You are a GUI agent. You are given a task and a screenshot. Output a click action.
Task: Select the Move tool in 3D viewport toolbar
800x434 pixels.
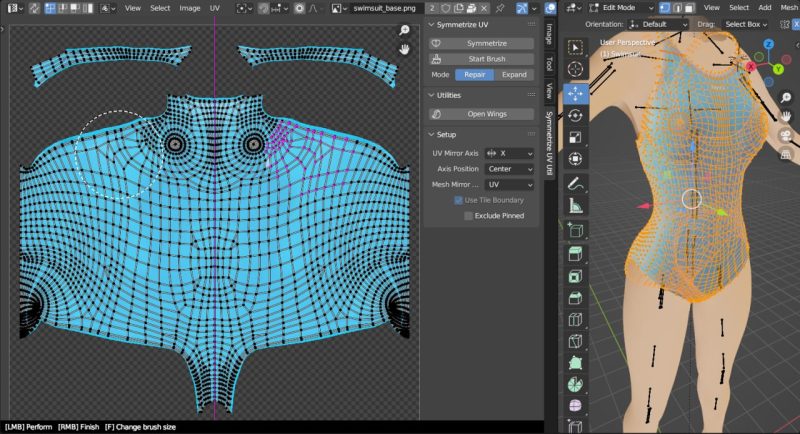click(x=576, y=93)
